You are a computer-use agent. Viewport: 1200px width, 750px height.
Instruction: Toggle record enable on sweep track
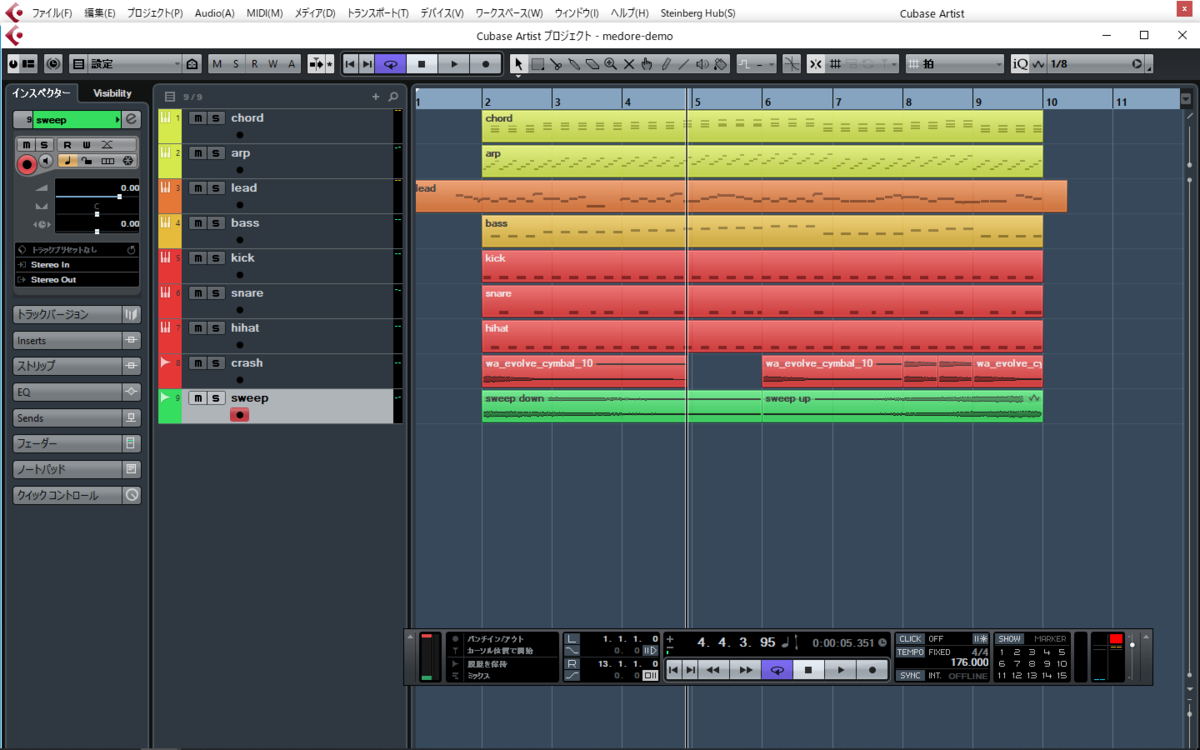point(240,415)
